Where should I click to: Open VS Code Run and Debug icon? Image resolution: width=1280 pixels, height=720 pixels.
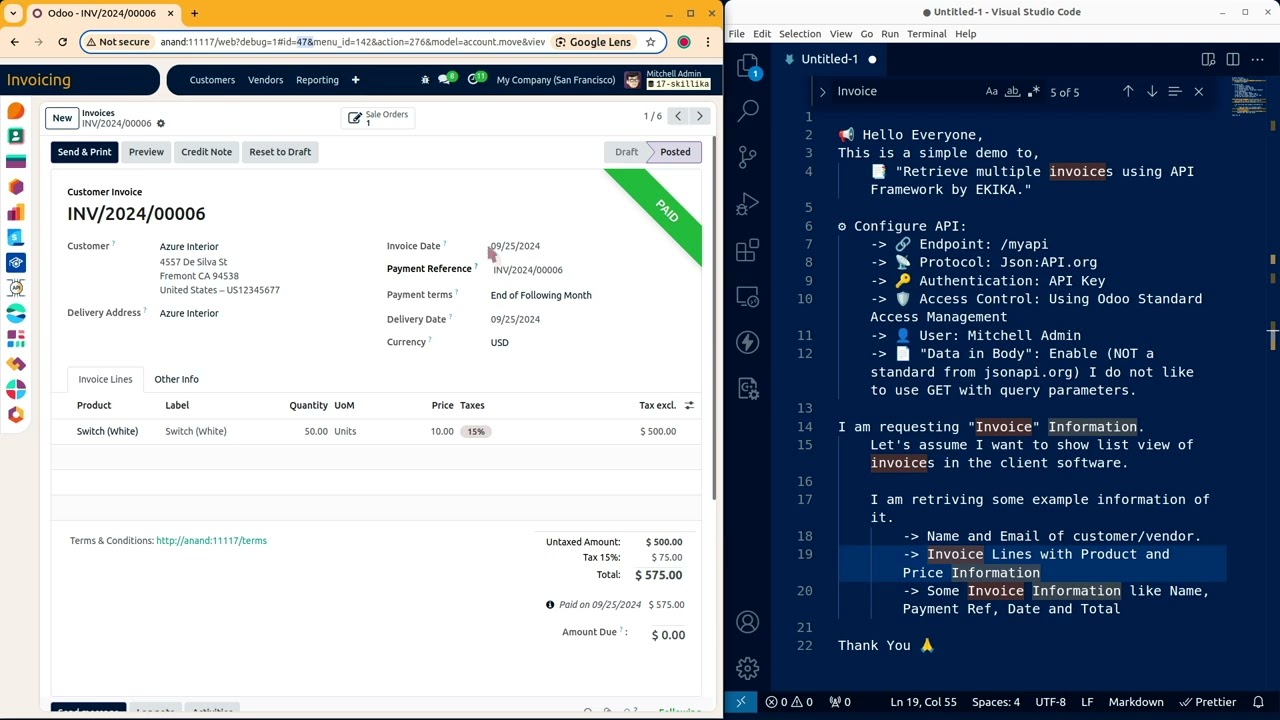click(748, 204)
